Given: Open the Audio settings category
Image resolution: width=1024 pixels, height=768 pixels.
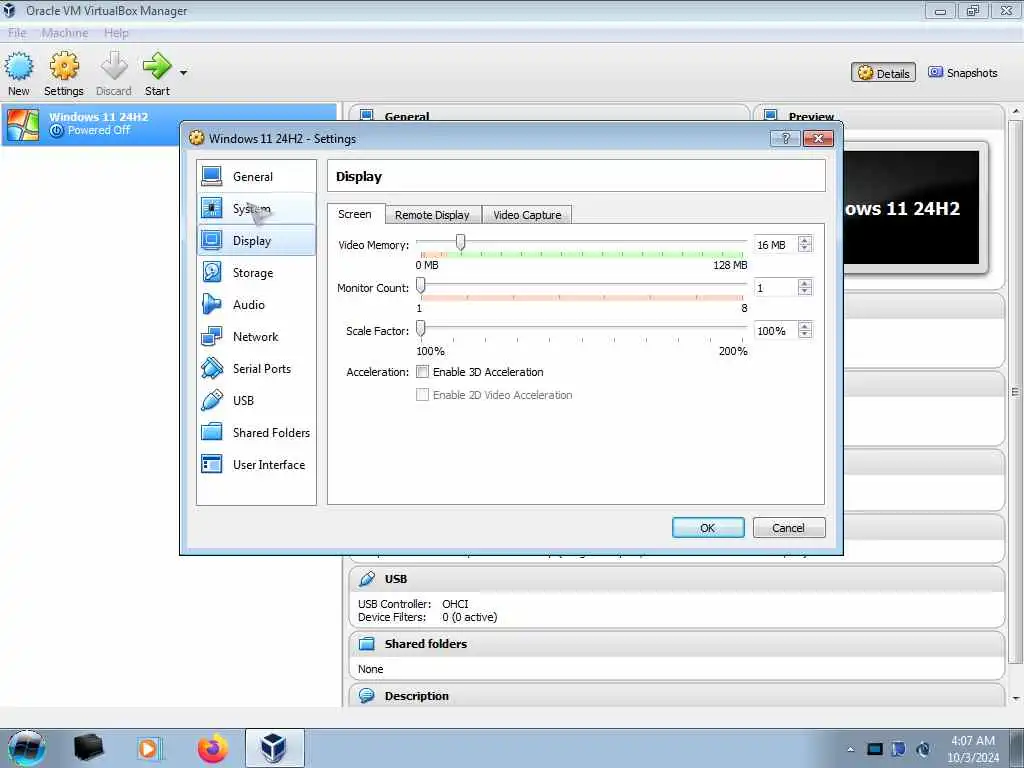Looking at the screenshot, I should [x=256, y=304].
